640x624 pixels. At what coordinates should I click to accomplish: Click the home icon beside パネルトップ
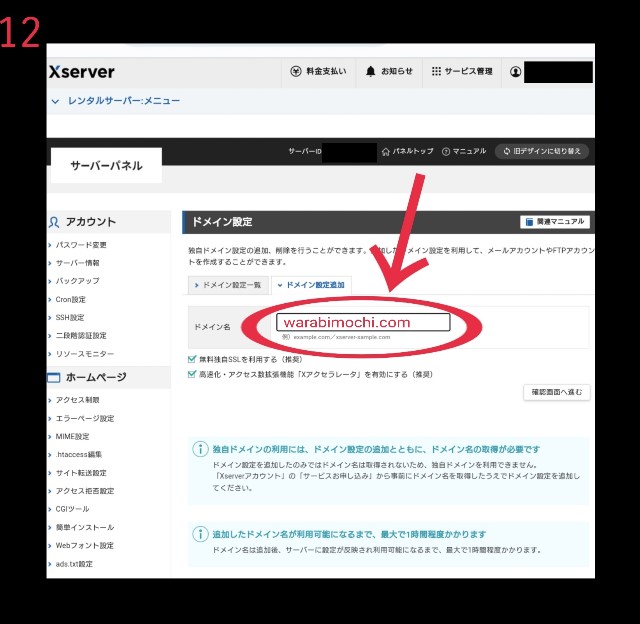385,152
